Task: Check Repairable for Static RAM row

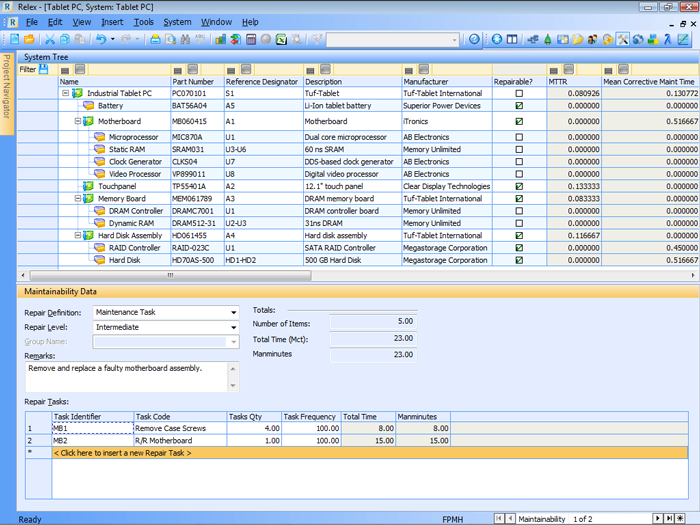Action: point(519,150)
